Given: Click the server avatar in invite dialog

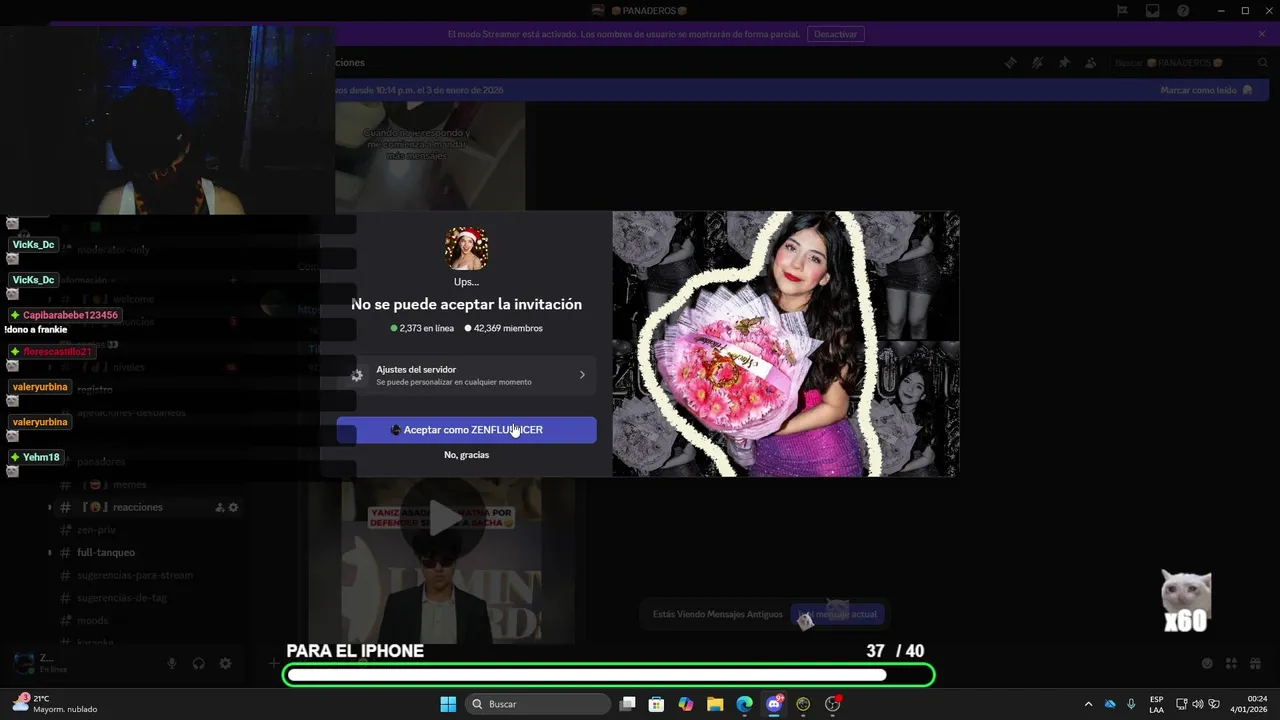Looking at the screenshot, I should click(466, 248).
